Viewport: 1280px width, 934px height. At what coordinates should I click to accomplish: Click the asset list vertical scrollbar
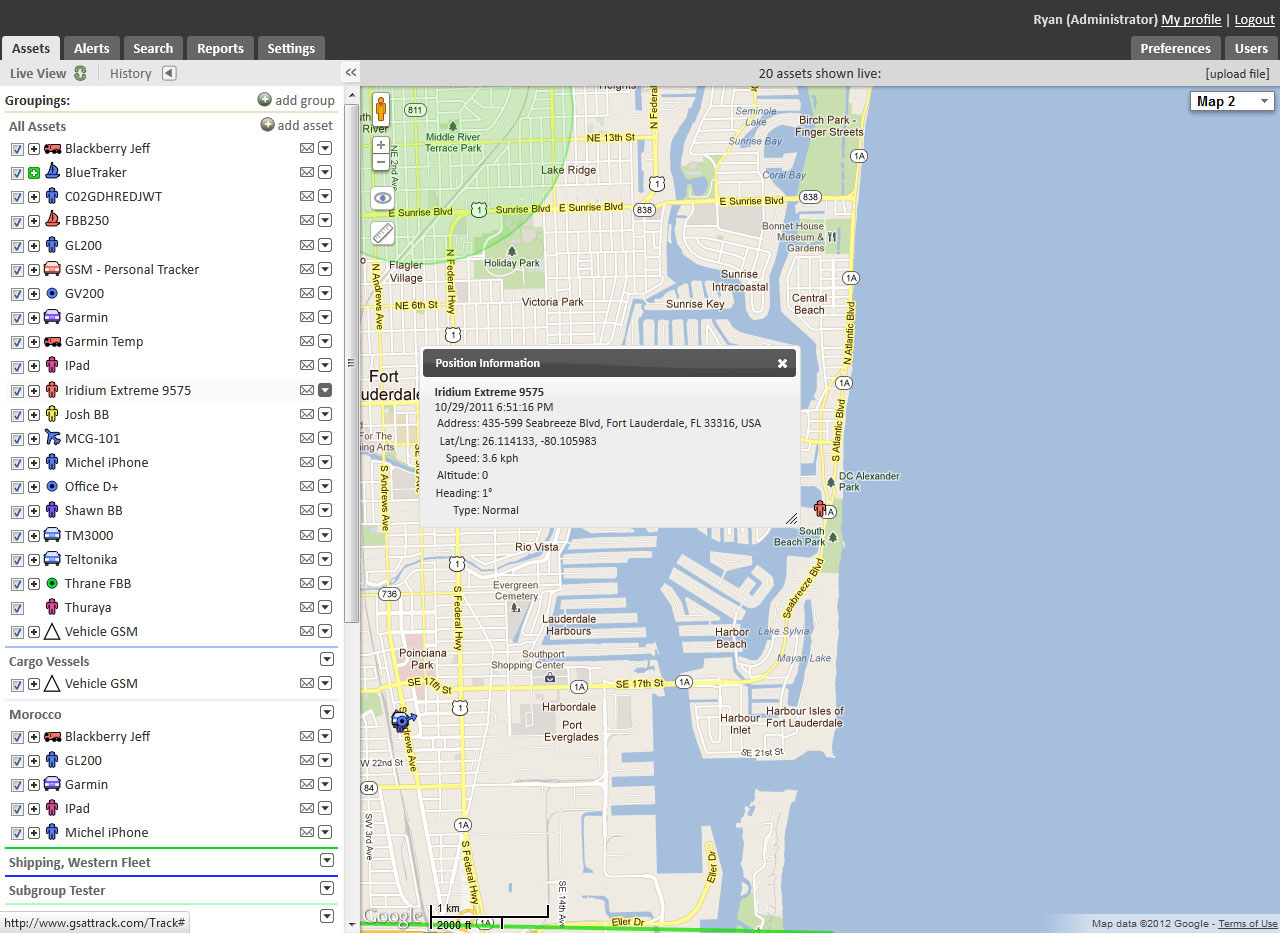tap(351, 360)
